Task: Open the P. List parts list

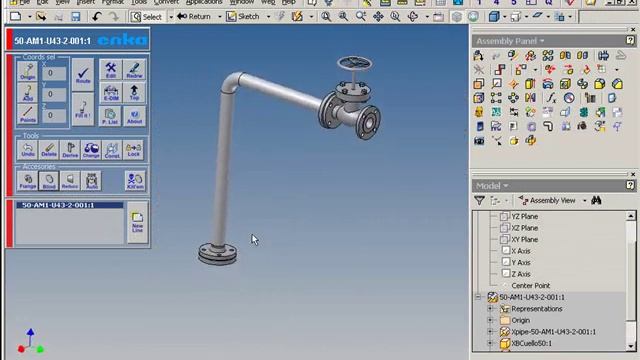Action: coord(110,116)
